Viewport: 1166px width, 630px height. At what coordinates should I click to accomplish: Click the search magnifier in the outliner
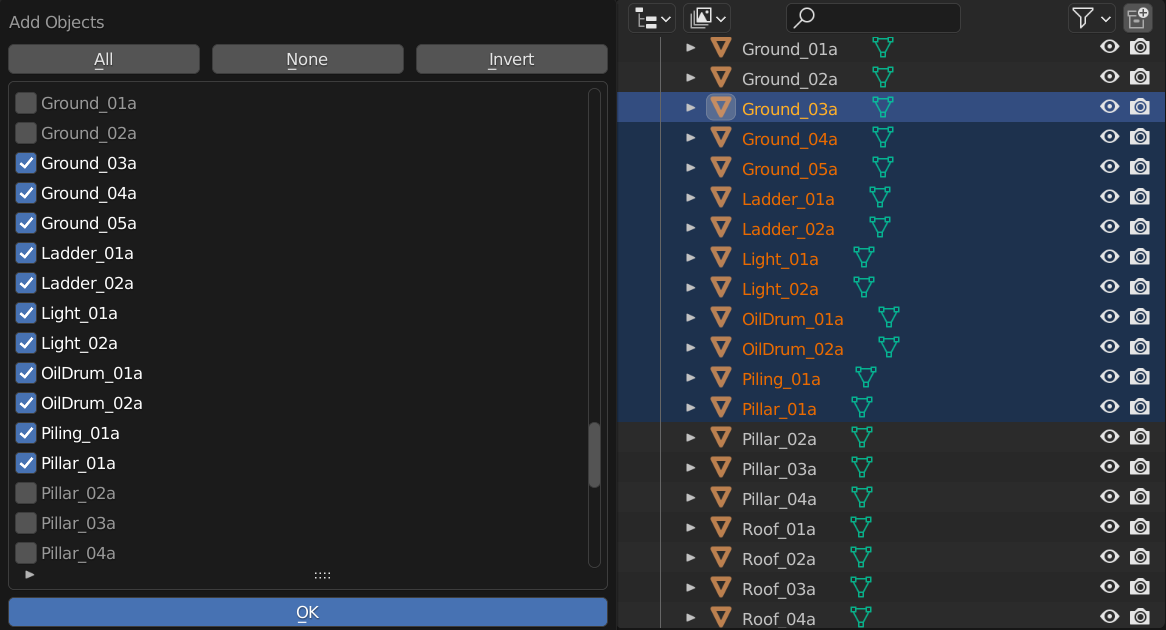coord(805,17)
